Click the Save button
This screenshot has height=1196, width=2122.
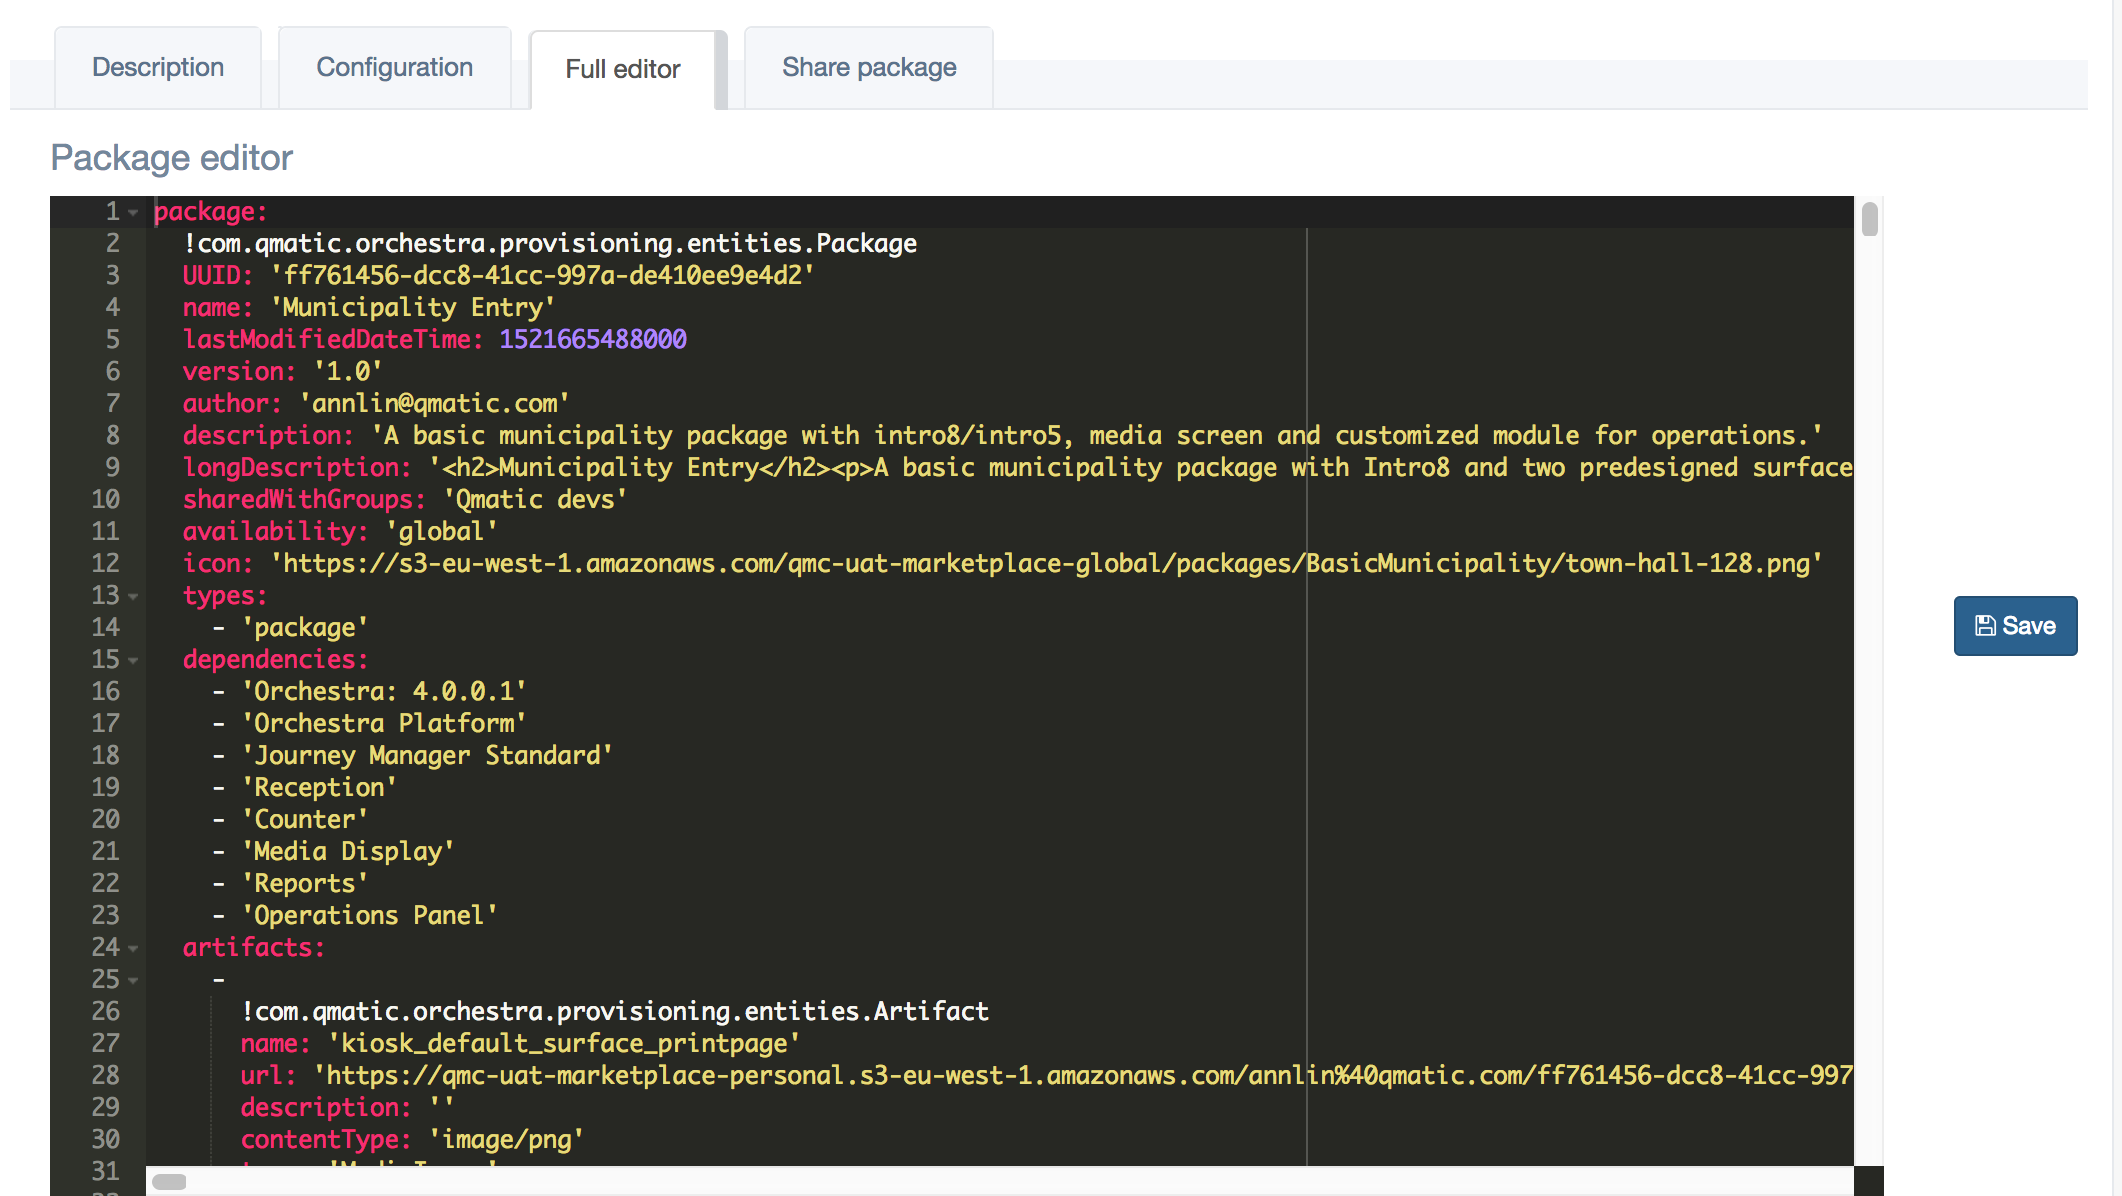[x=2014, y=626]
